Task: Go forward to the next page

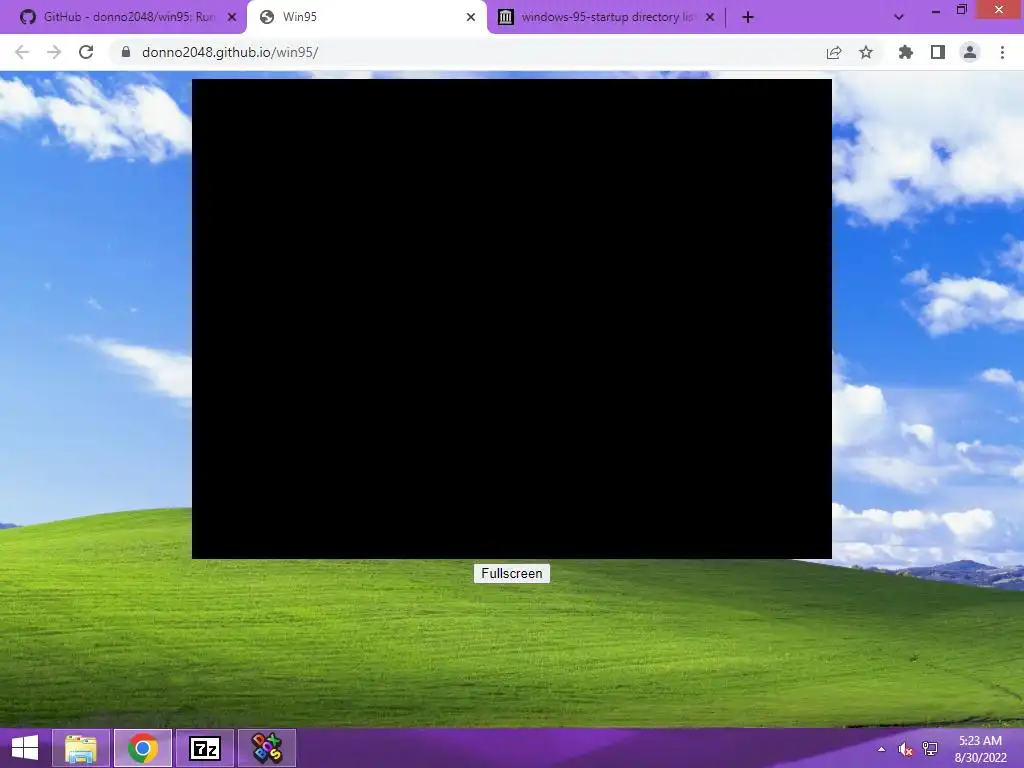Action: point(54,52)
